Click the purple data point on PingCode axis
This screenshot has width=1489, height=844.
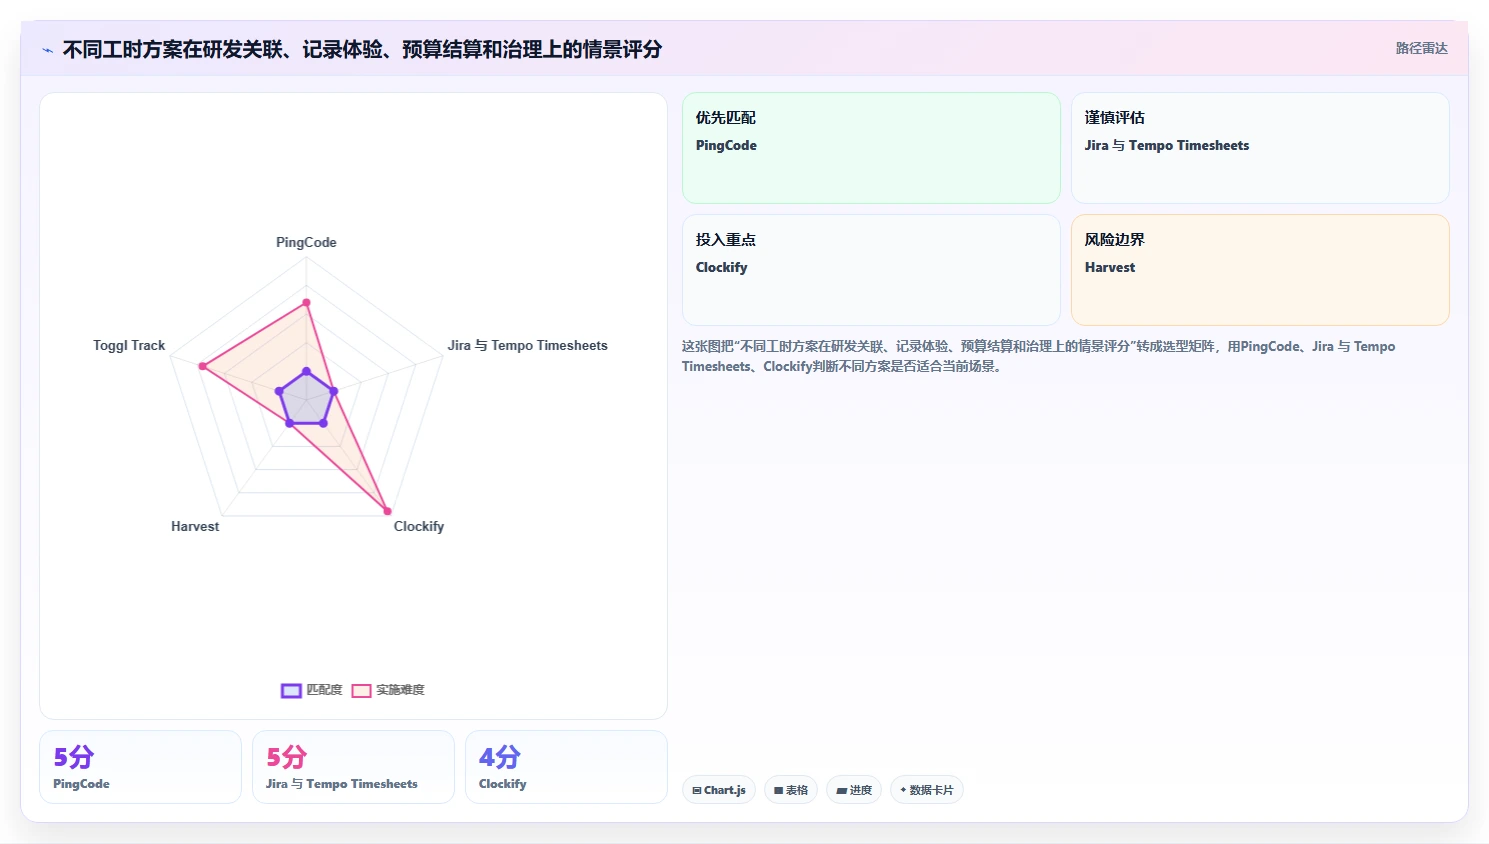pyautogui.click(x=306, y=371)
